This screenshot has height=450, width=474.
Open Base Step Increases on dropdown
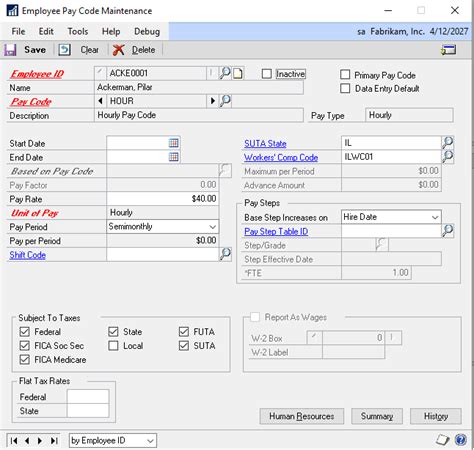coord(391,217)
